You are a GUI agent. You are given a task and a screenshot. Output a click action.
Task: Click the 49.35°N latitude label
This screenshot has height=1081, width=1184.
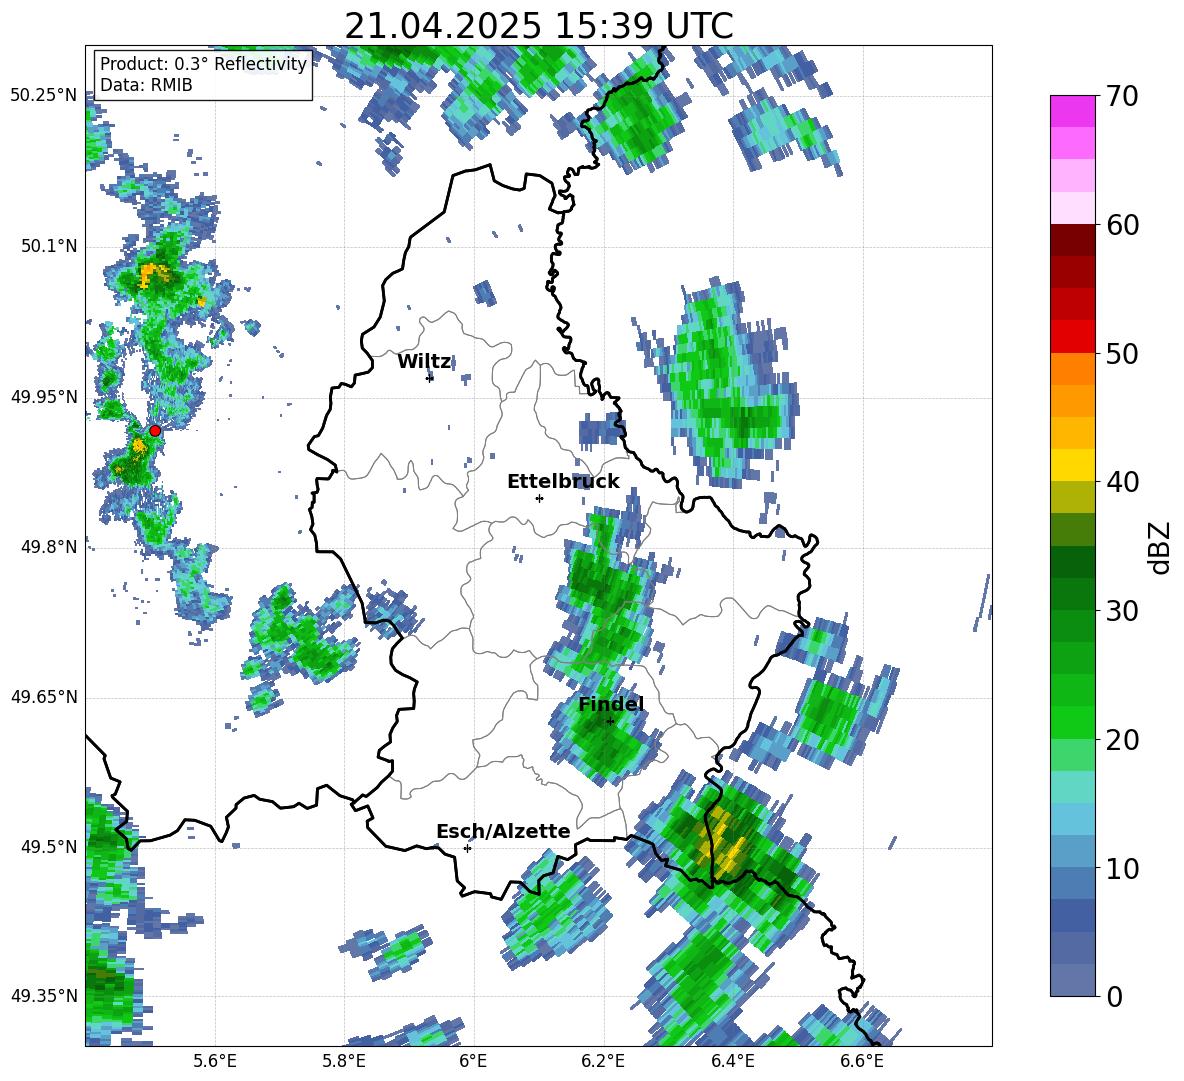coord(44,996)
